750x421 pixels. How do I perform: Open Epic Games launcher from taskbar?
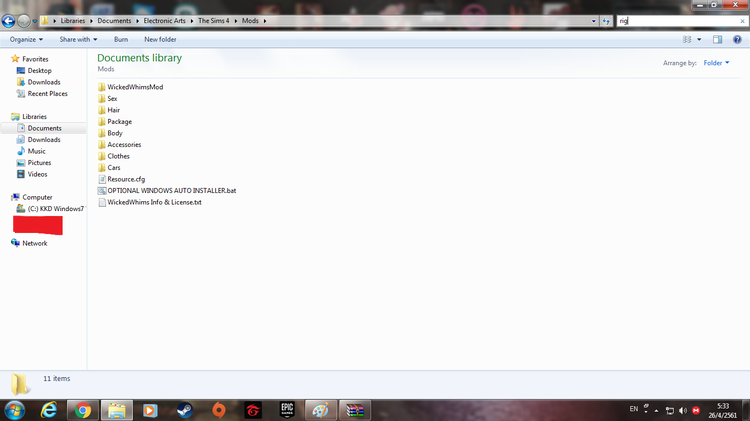287,410
